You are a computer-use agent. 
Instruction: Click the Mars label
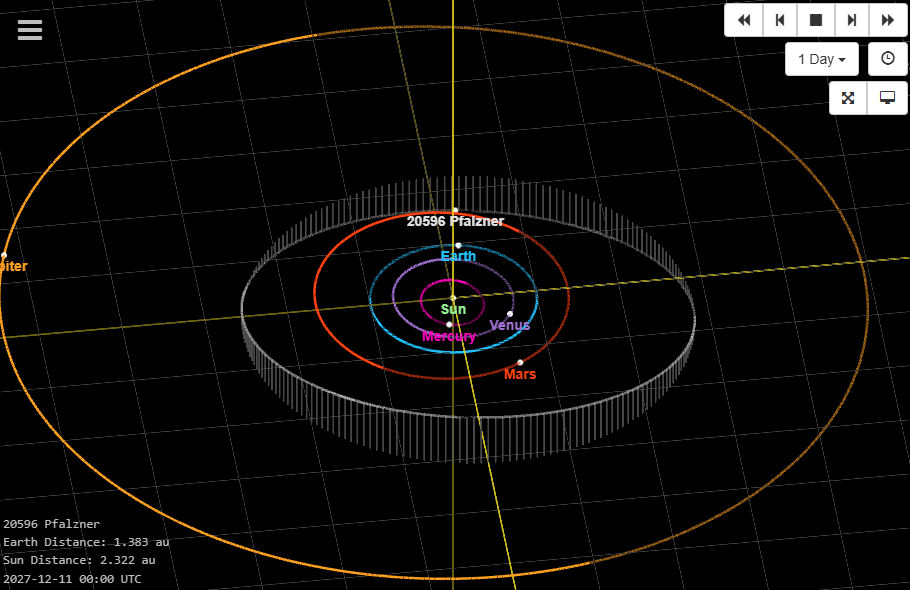pos(520,374)
